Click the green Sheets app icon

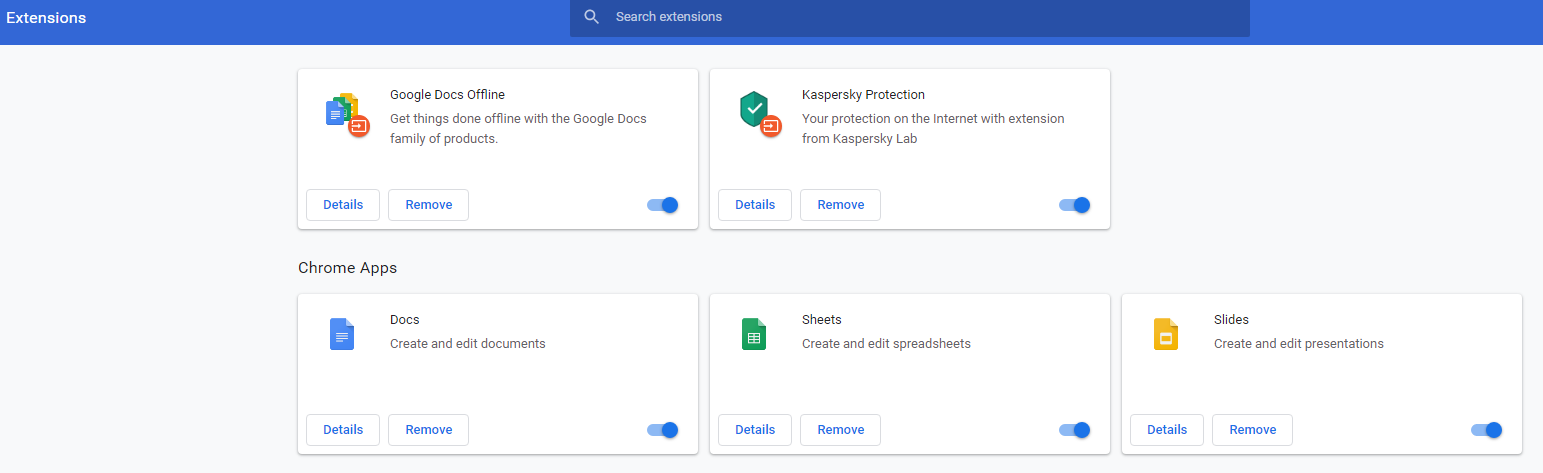pos(754,333)
